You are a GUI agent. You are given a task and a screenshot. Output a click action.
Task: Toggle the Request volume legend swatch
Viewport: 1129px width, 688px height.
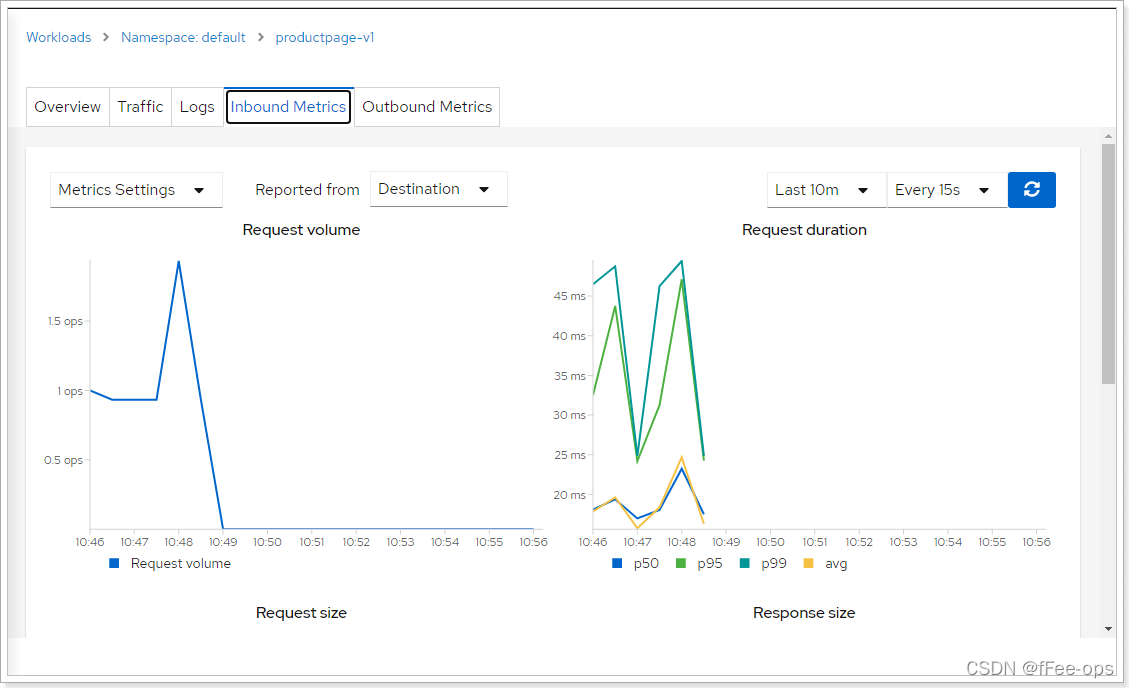pos(114,563)
